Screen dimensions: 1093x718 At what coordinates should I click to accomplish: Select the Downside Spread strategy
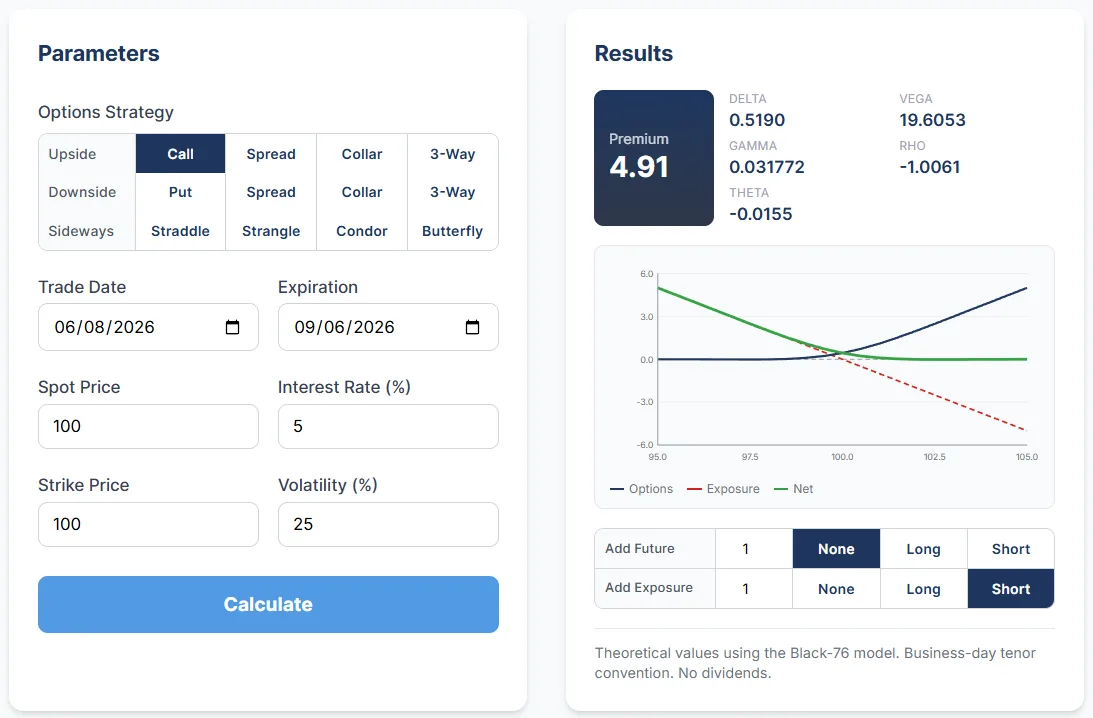point(271,192)
